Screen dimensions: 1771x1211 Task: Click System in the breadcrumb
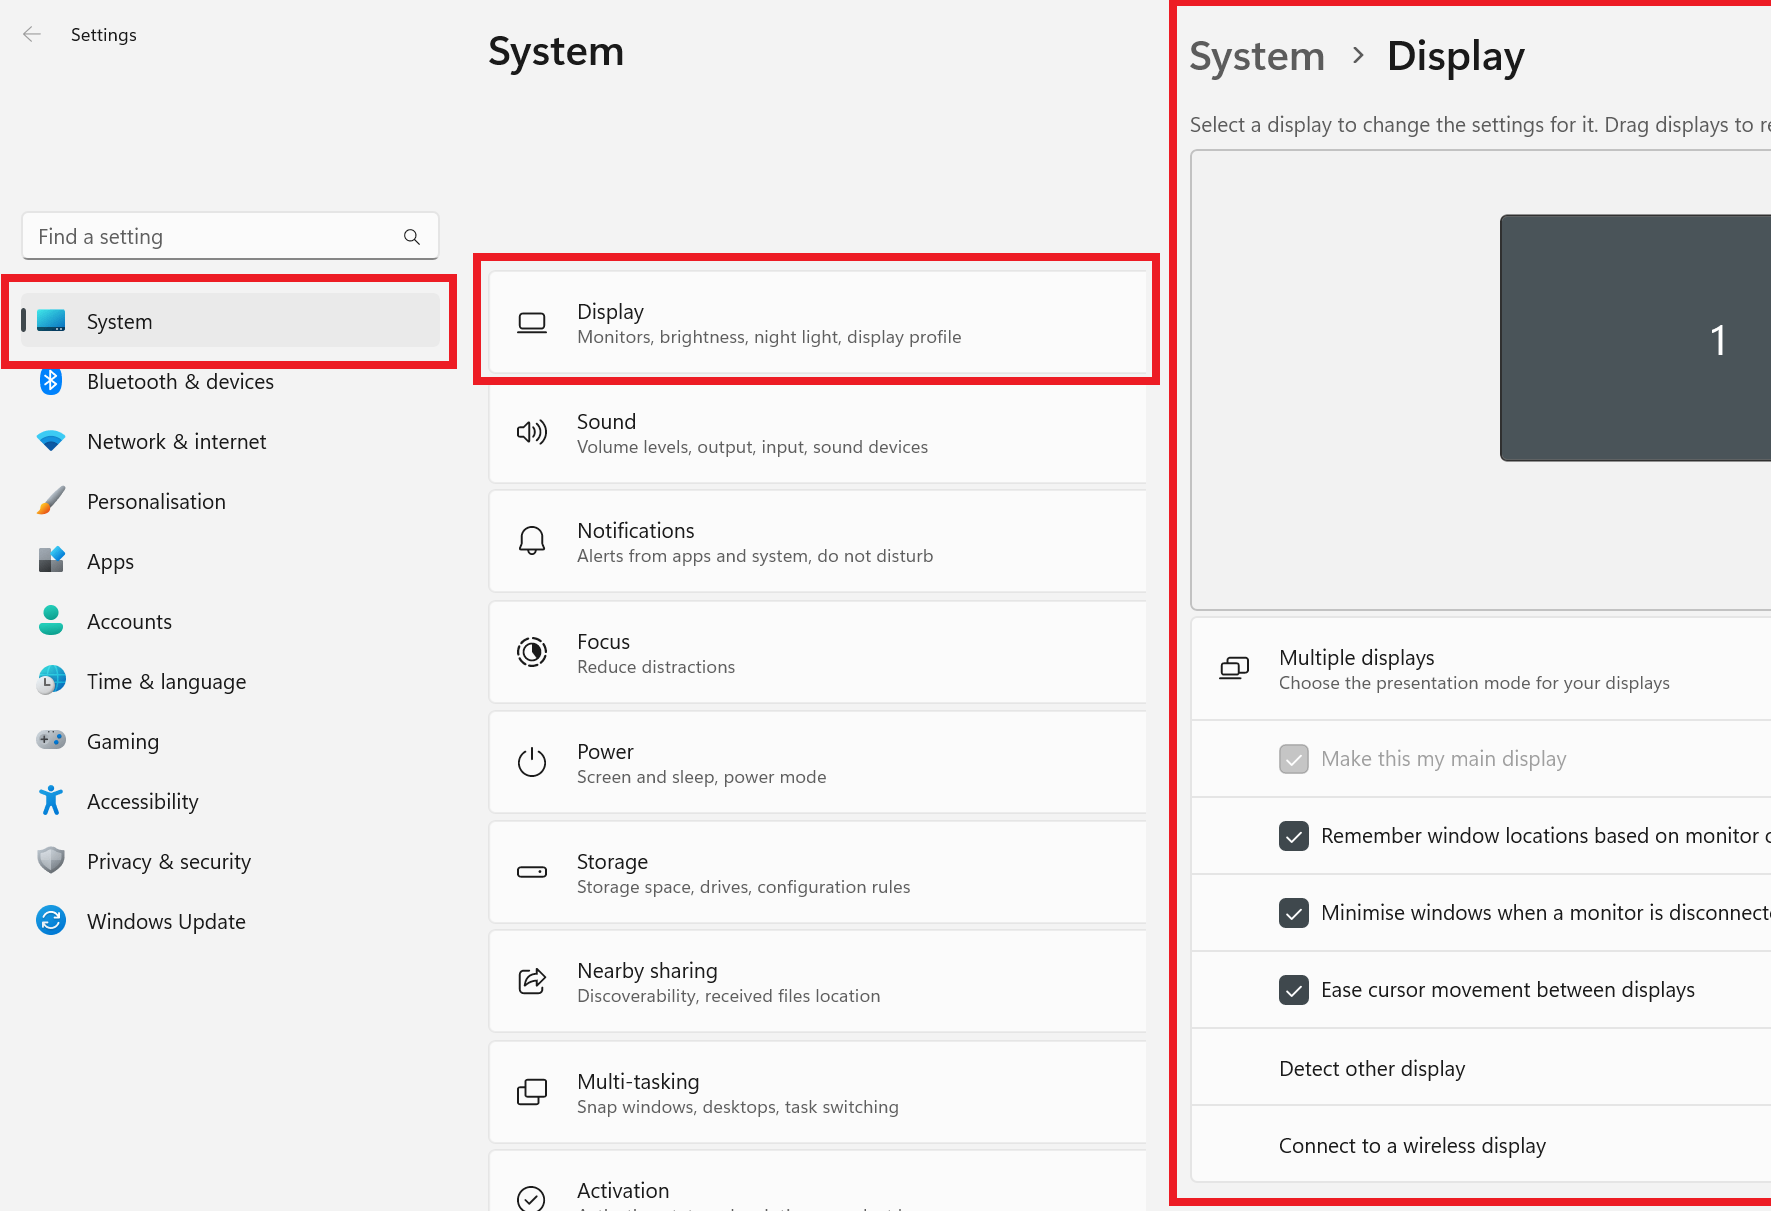click(1256, 57)
